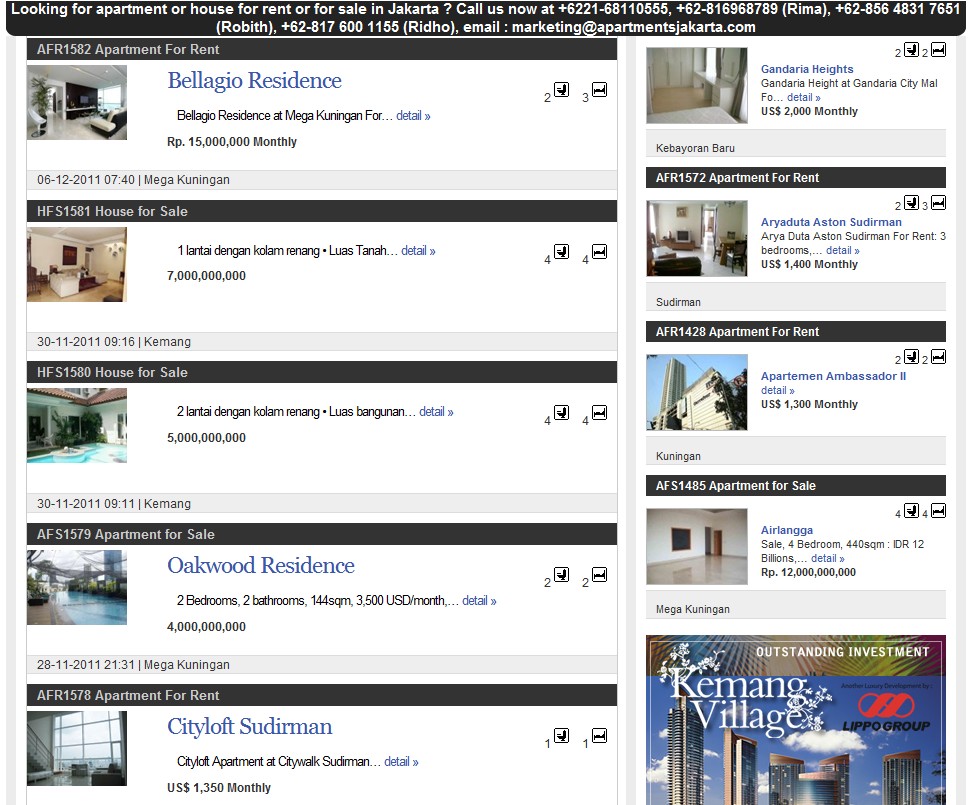The width and height of the screenshot is (972, 805).
Task: Open Cityloft Sudirman loft thumbnail
Action: click(x=77, y=748)
